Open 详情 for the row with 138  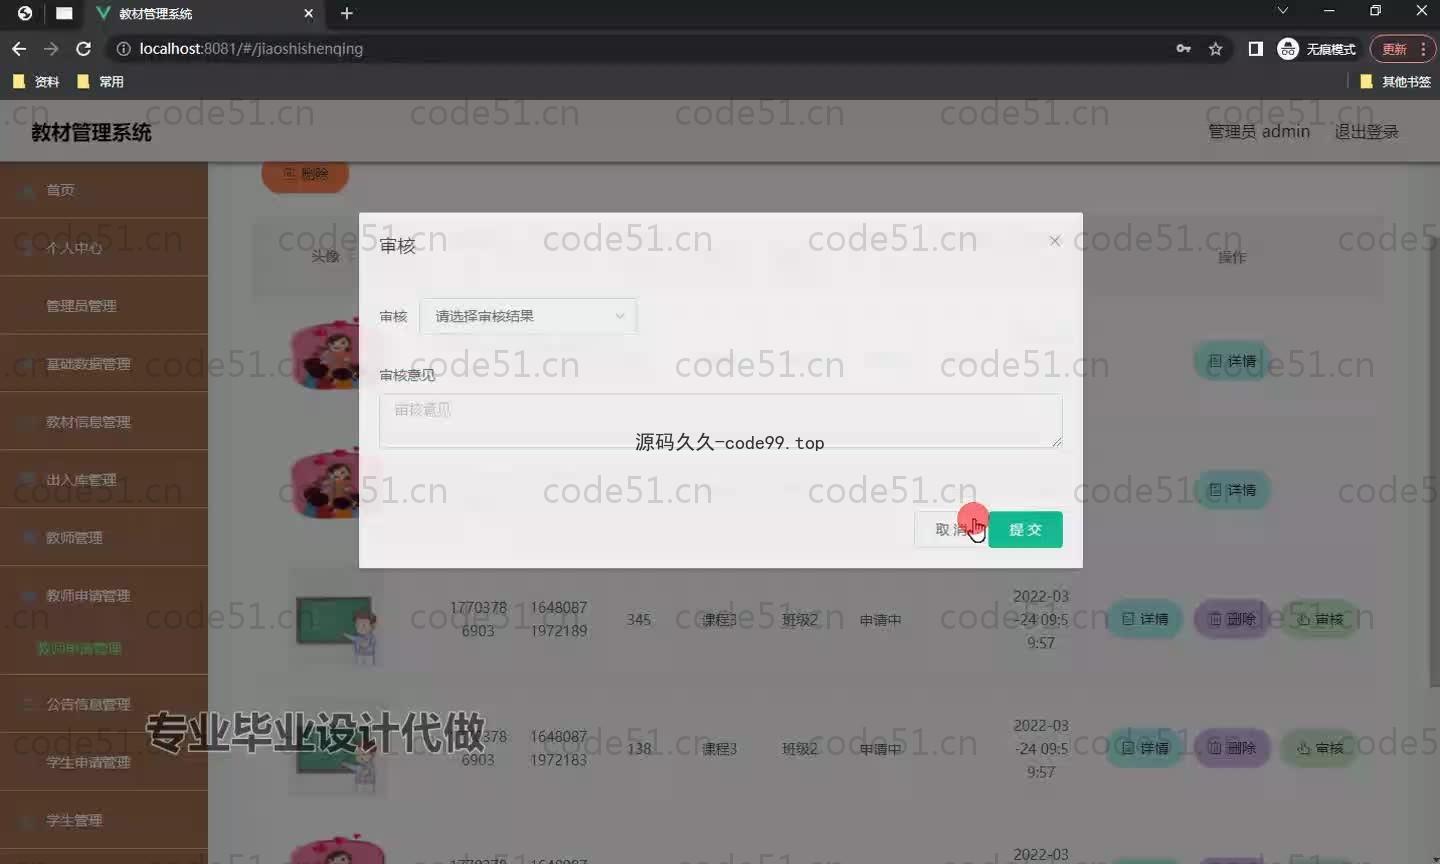pos(1145,748)
